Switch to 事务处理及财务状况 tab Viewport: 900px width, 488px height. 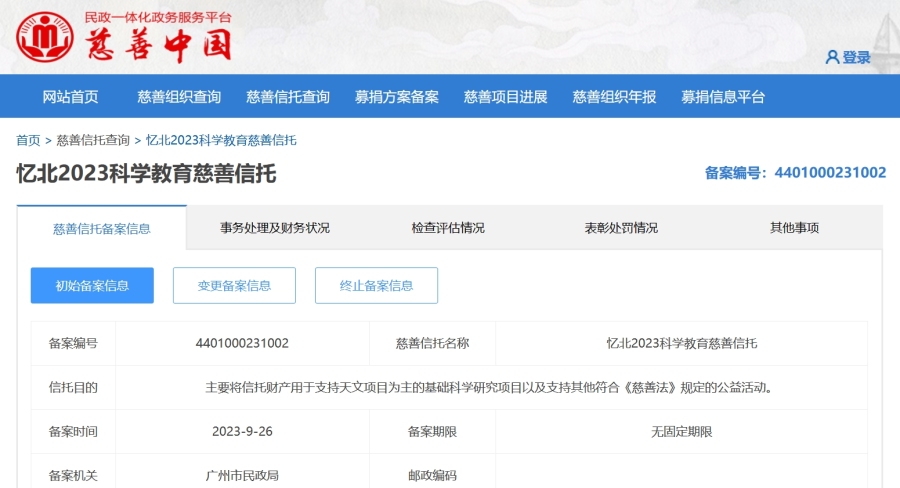coord(275,228)
